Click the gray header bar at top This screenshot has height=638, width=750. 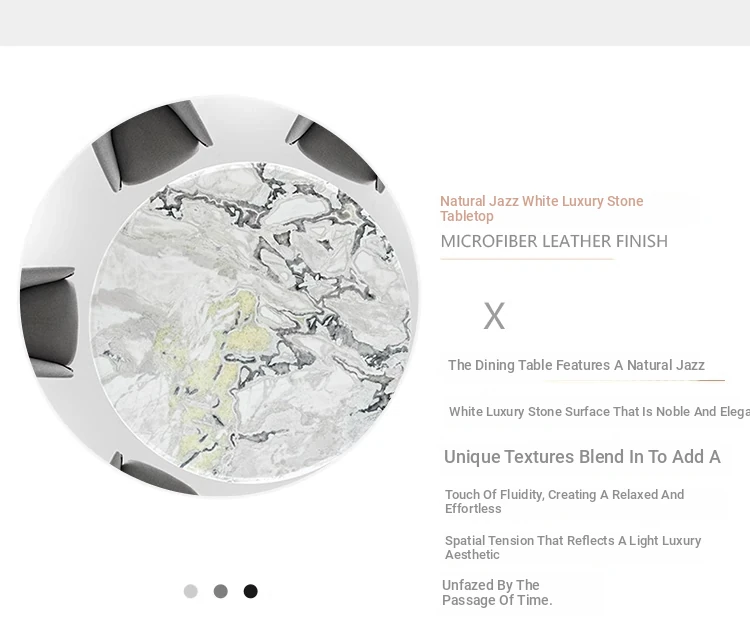point(375,23)
